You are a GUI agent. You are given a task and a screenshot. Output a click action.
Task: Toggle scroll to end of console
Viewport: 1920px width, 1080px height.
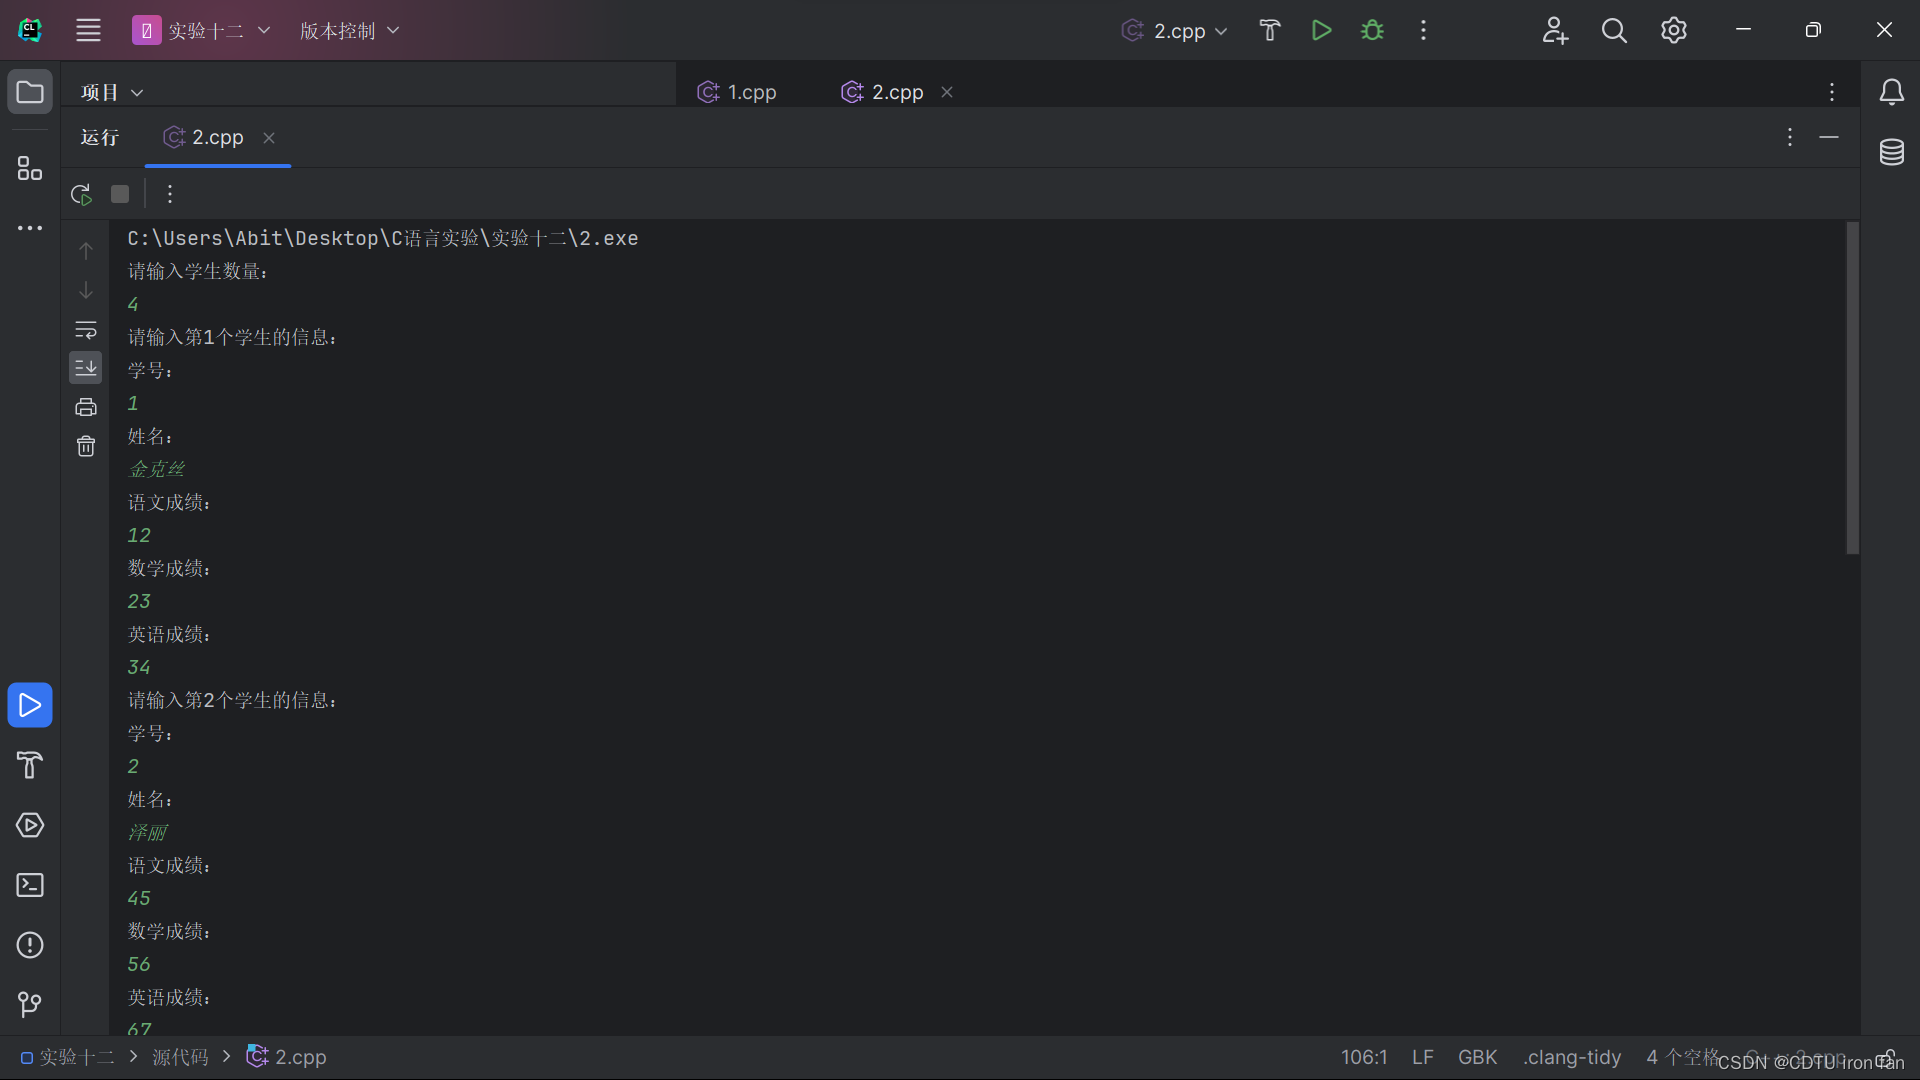[86, 368]
